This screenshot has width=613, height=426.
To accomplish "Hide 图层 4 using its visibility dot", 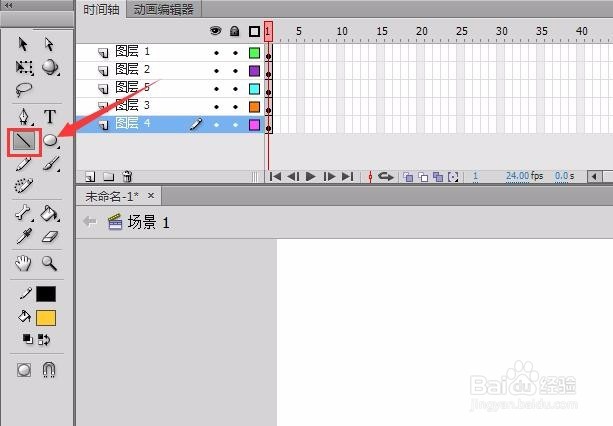I will coord(217,125).
